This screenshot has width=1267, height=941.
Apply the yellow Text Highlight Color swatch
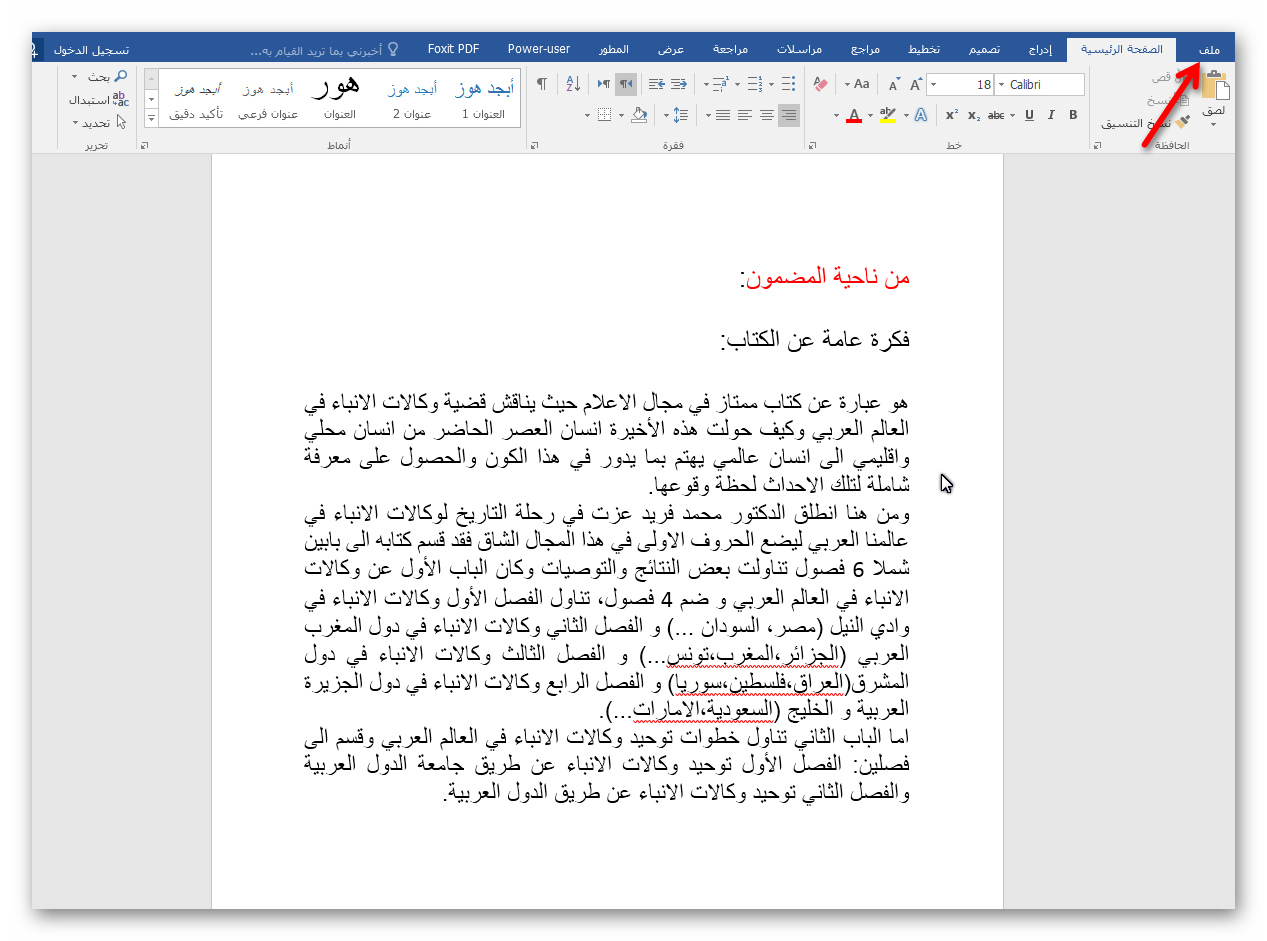tap(888, 115)
